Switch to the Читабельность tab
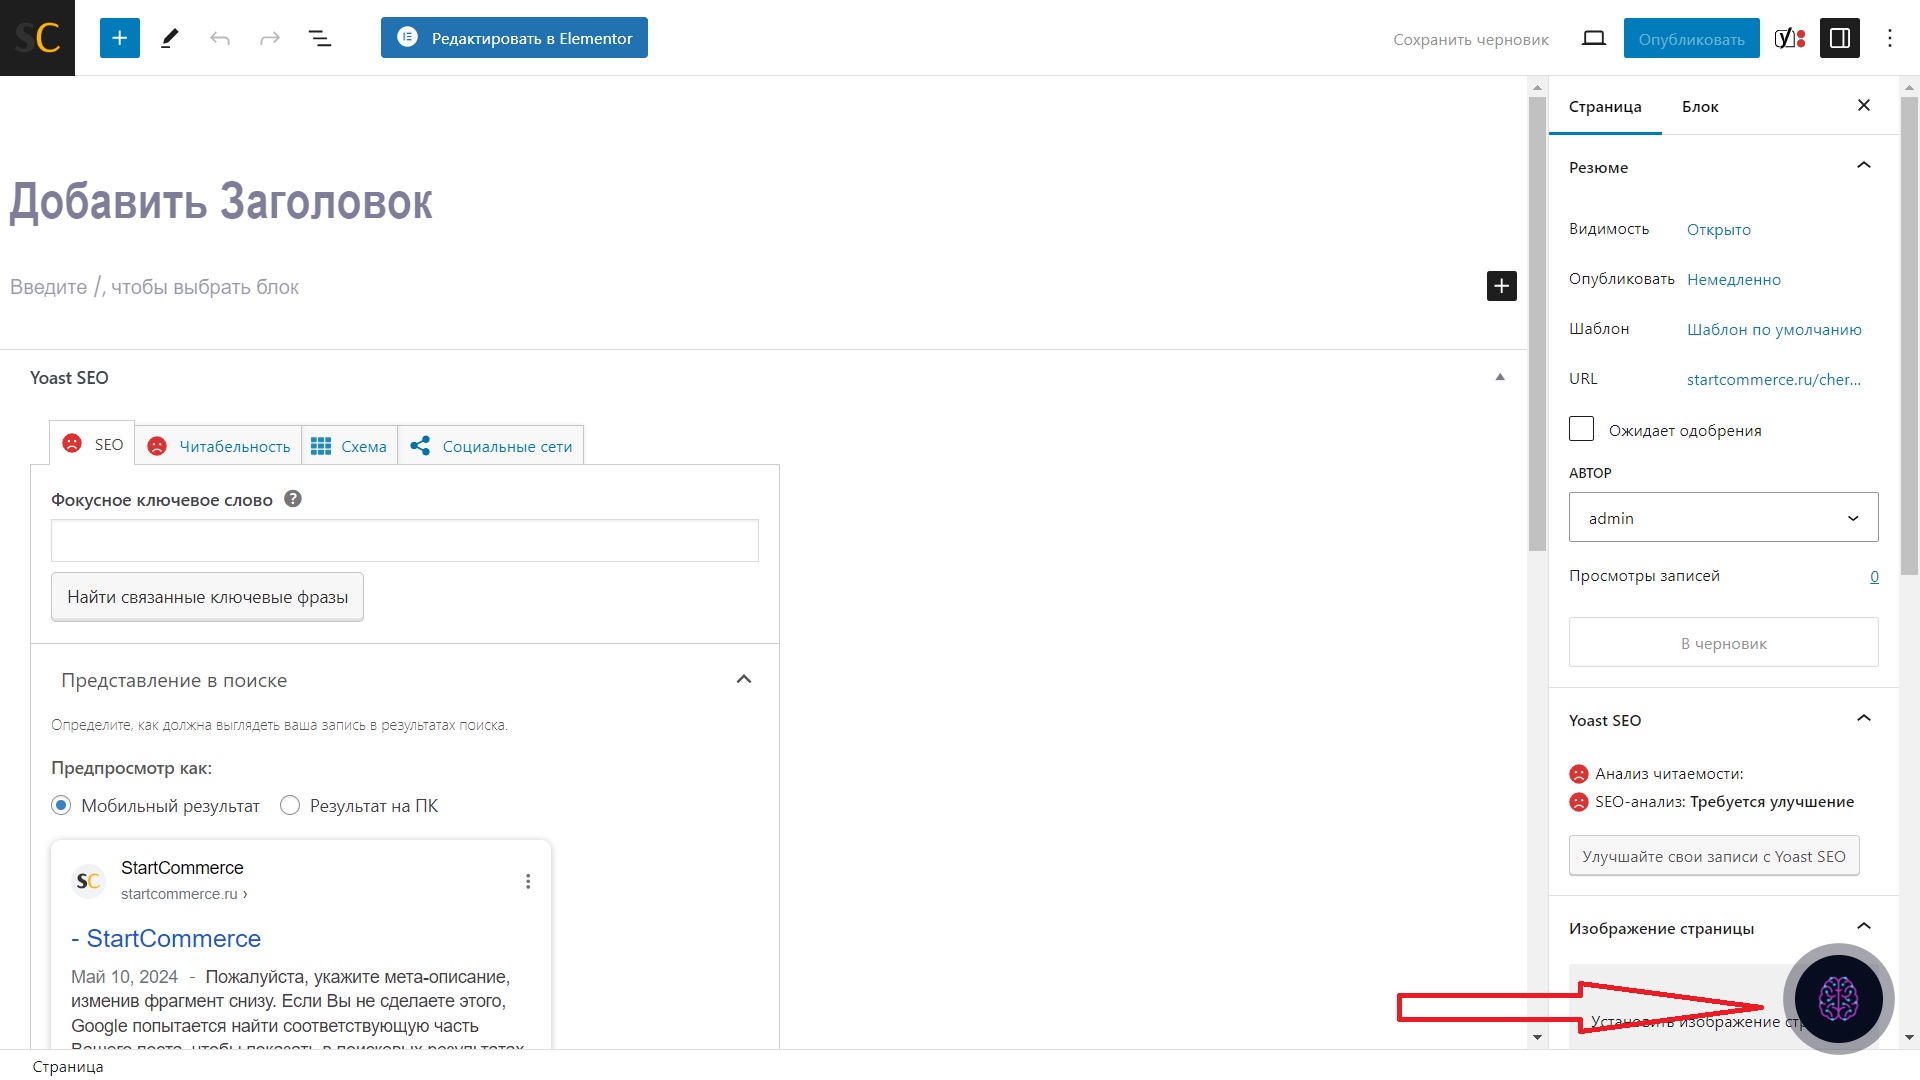Image resolution: width=1920 pixels, height=1080 pixels. click(219, 446)
